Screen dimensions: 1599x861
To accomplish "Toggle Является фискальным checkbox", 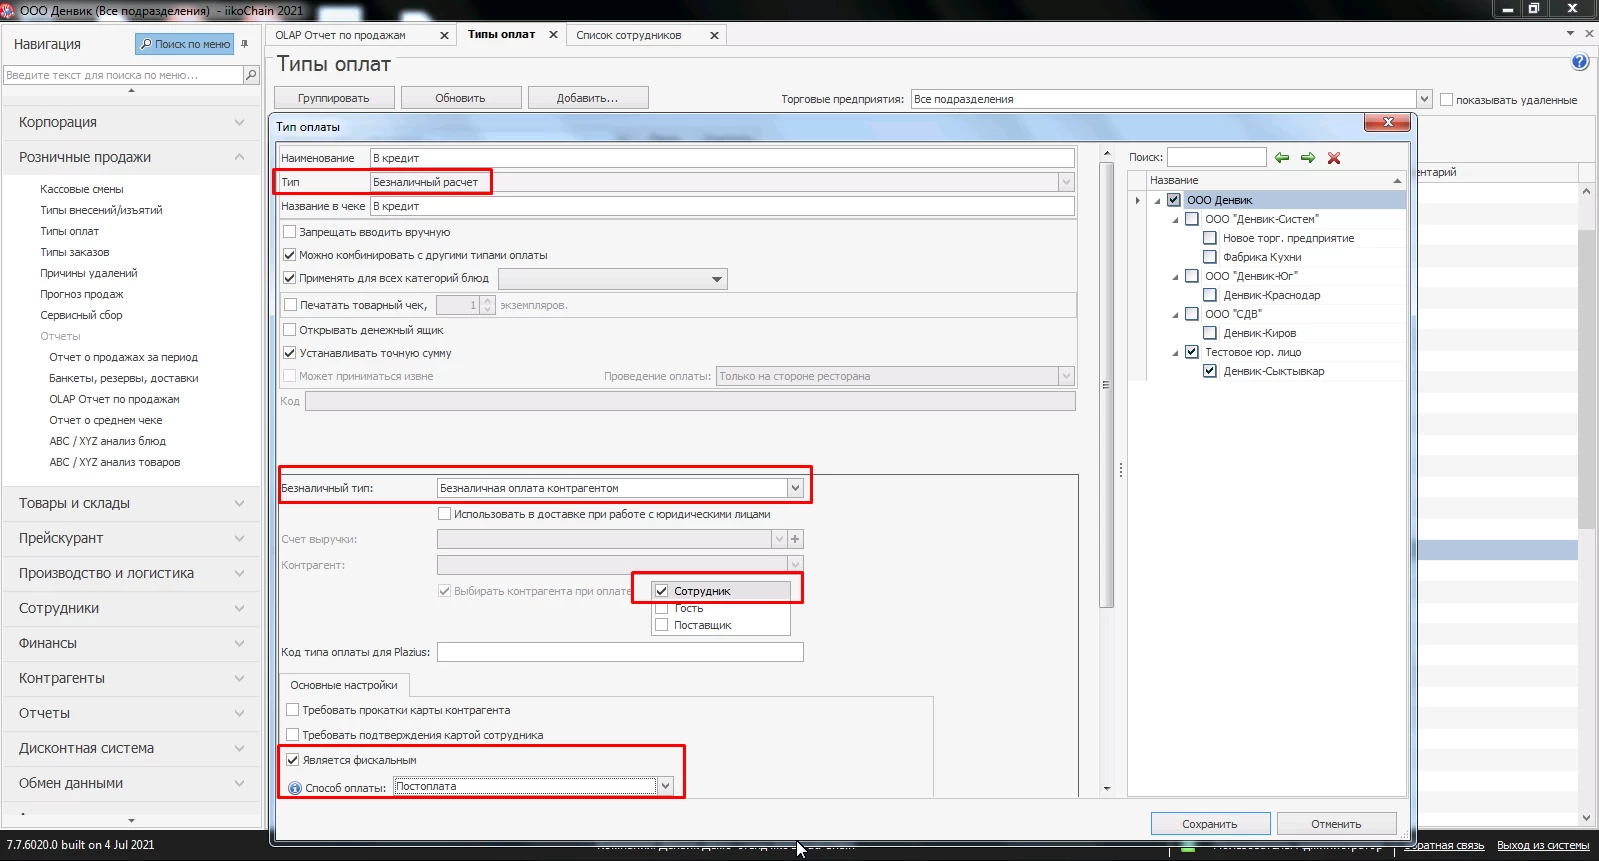I will tap(293, 760).
